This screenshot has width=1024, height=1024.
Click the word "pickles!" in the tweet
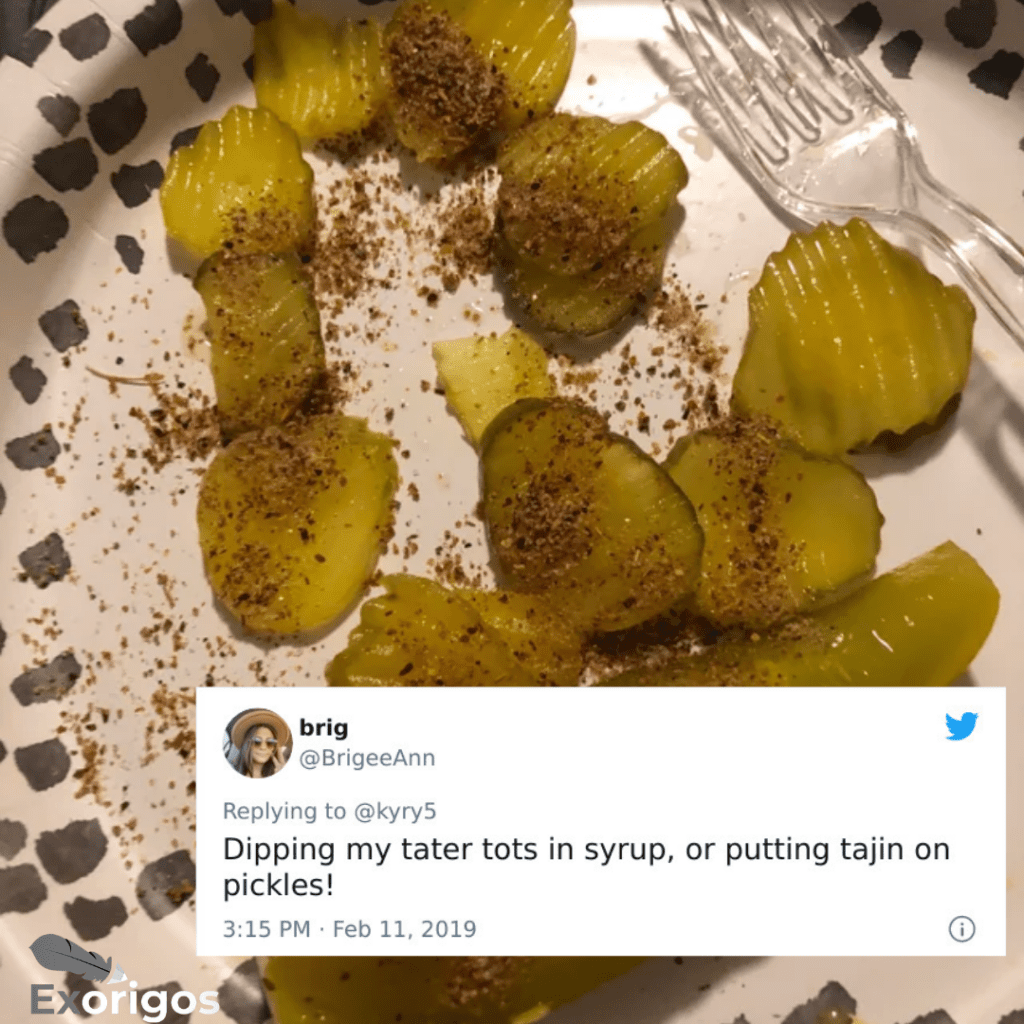[x=278, y=886]
